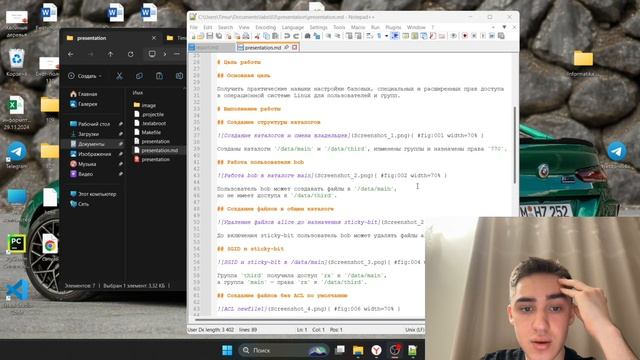The width and height of the screenshot is (640, 360).
Task: Open the Language menu
Action: tap(293, 27)
